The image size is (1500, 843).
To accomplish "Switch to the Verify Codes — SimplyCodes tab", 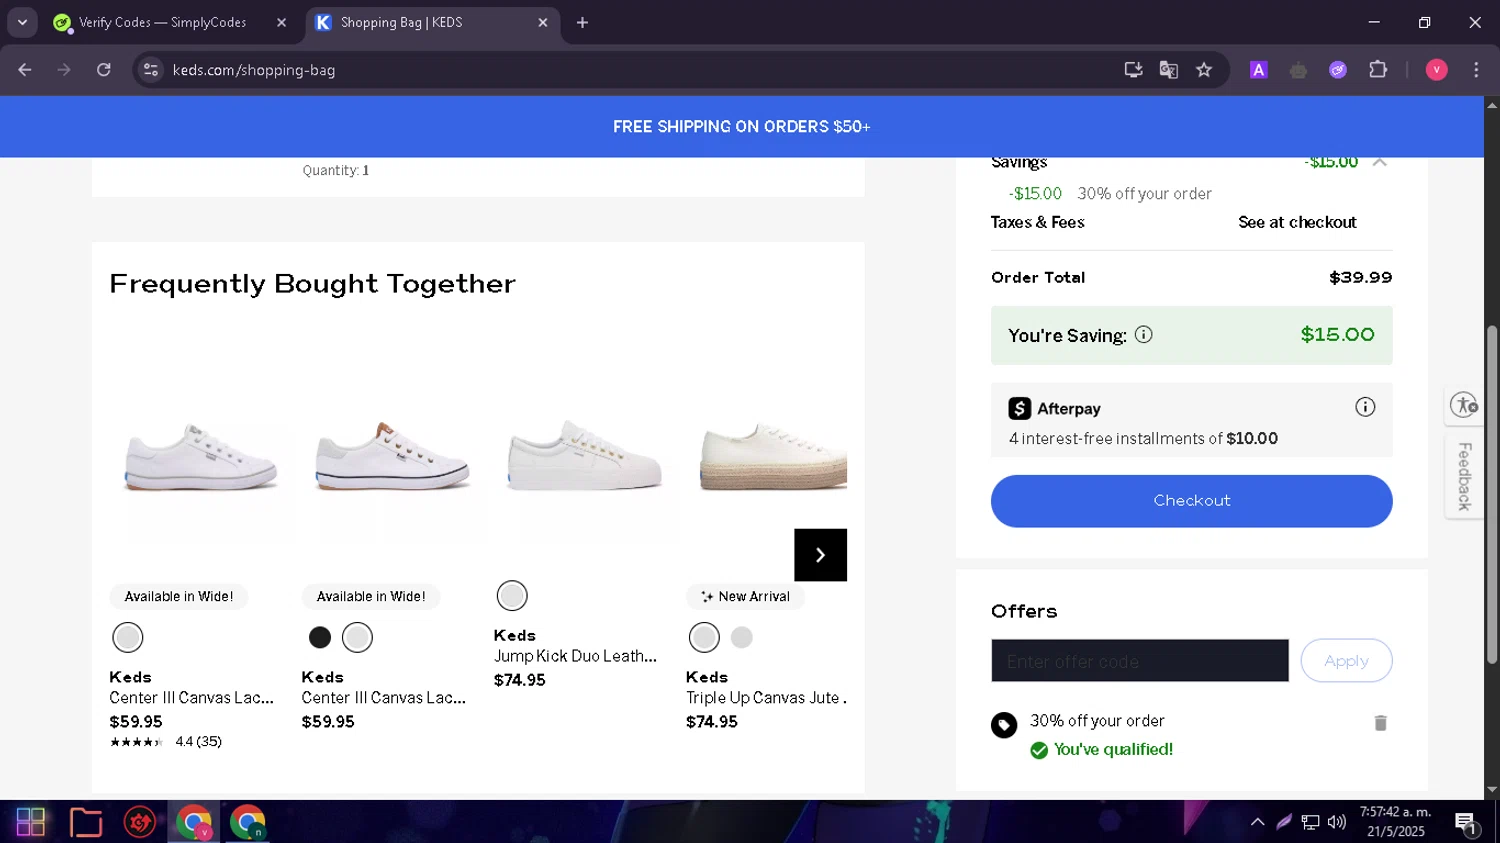I will tap(162, 22).
